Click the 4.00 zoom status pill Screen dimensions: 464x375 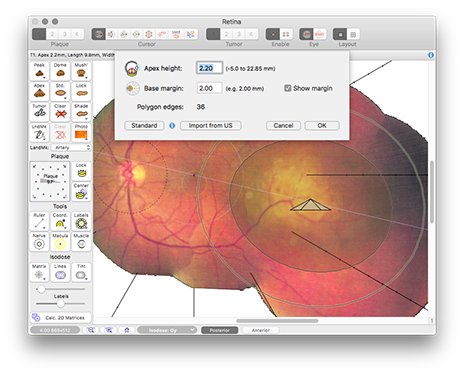coord(55,330)
